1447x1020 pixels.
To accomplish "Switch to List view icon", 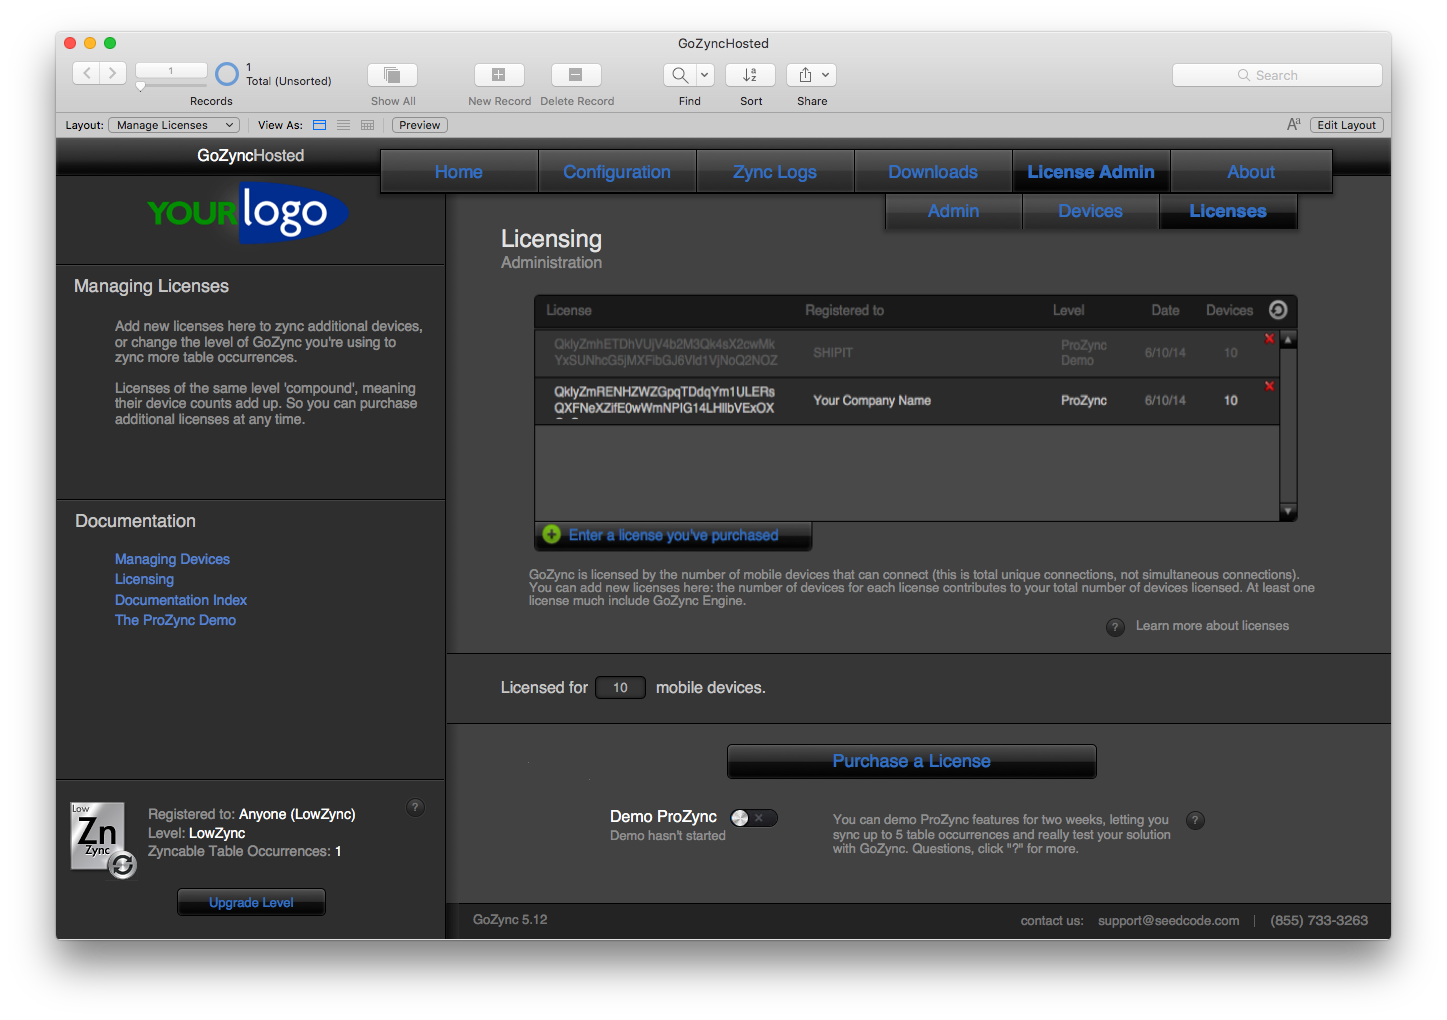I will (344, 125).
